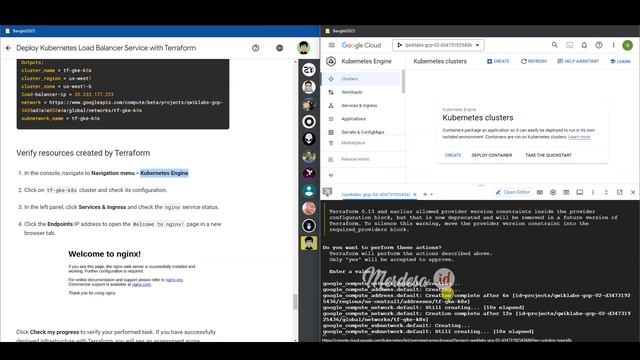Close the Cloud Shell panel

click(x=633, y=192)
